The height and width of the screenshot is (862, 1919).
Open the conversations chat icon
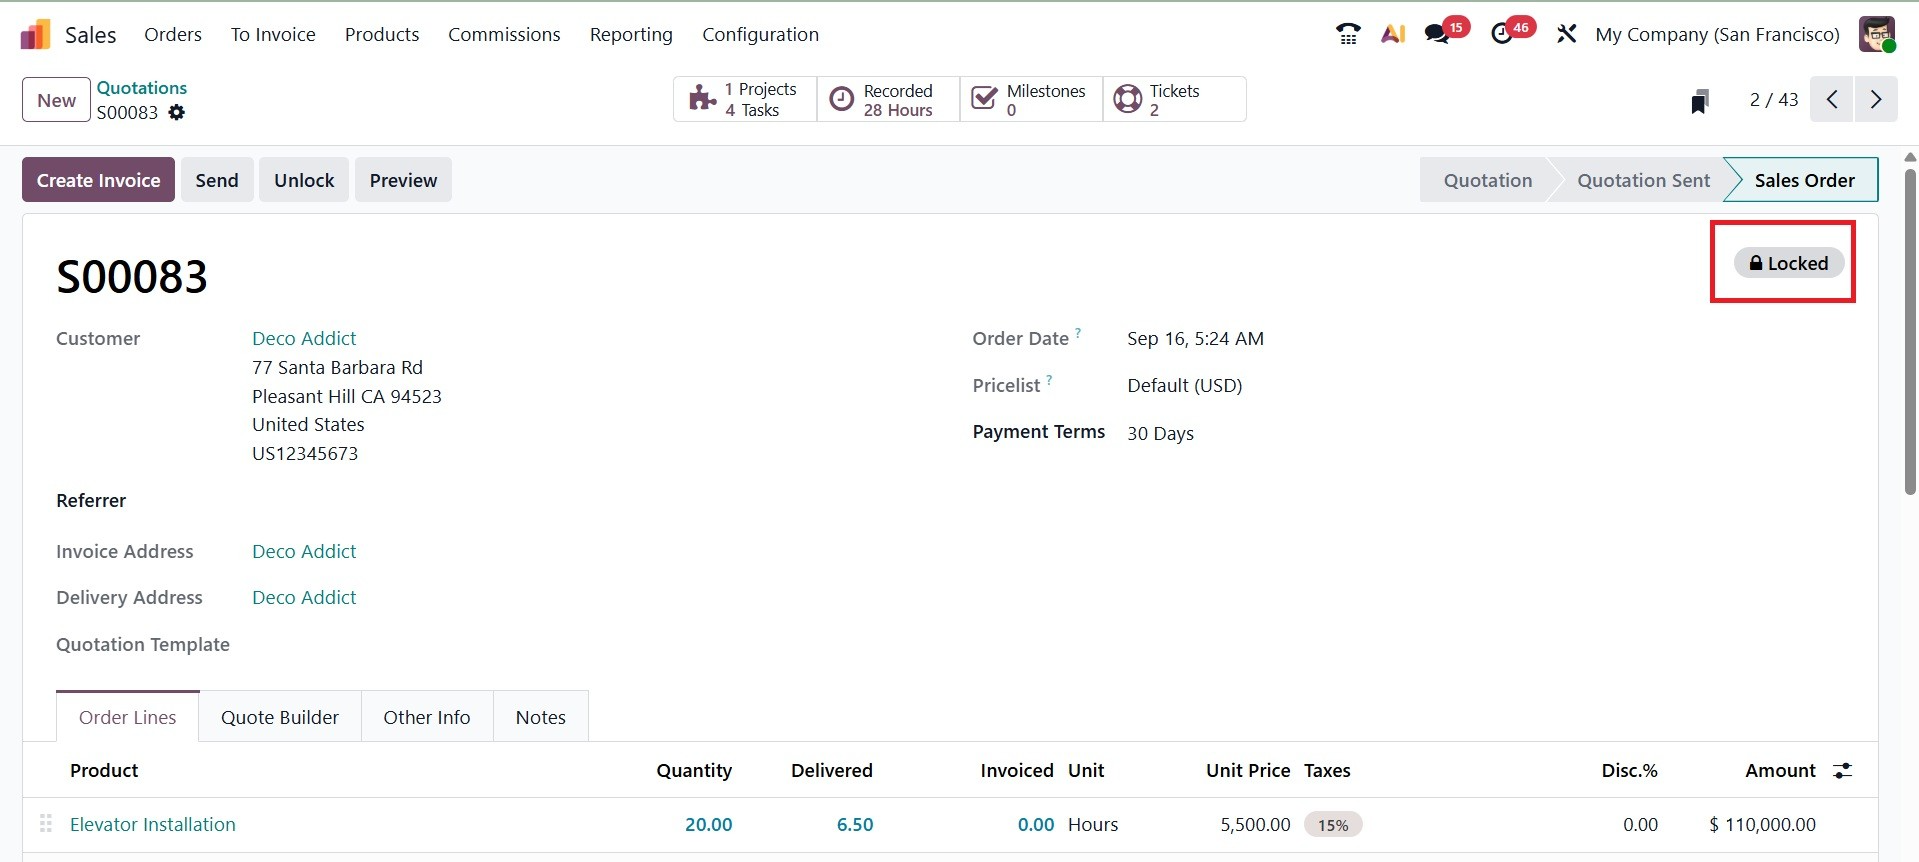pyautogui.click(x=1437, y=34)
